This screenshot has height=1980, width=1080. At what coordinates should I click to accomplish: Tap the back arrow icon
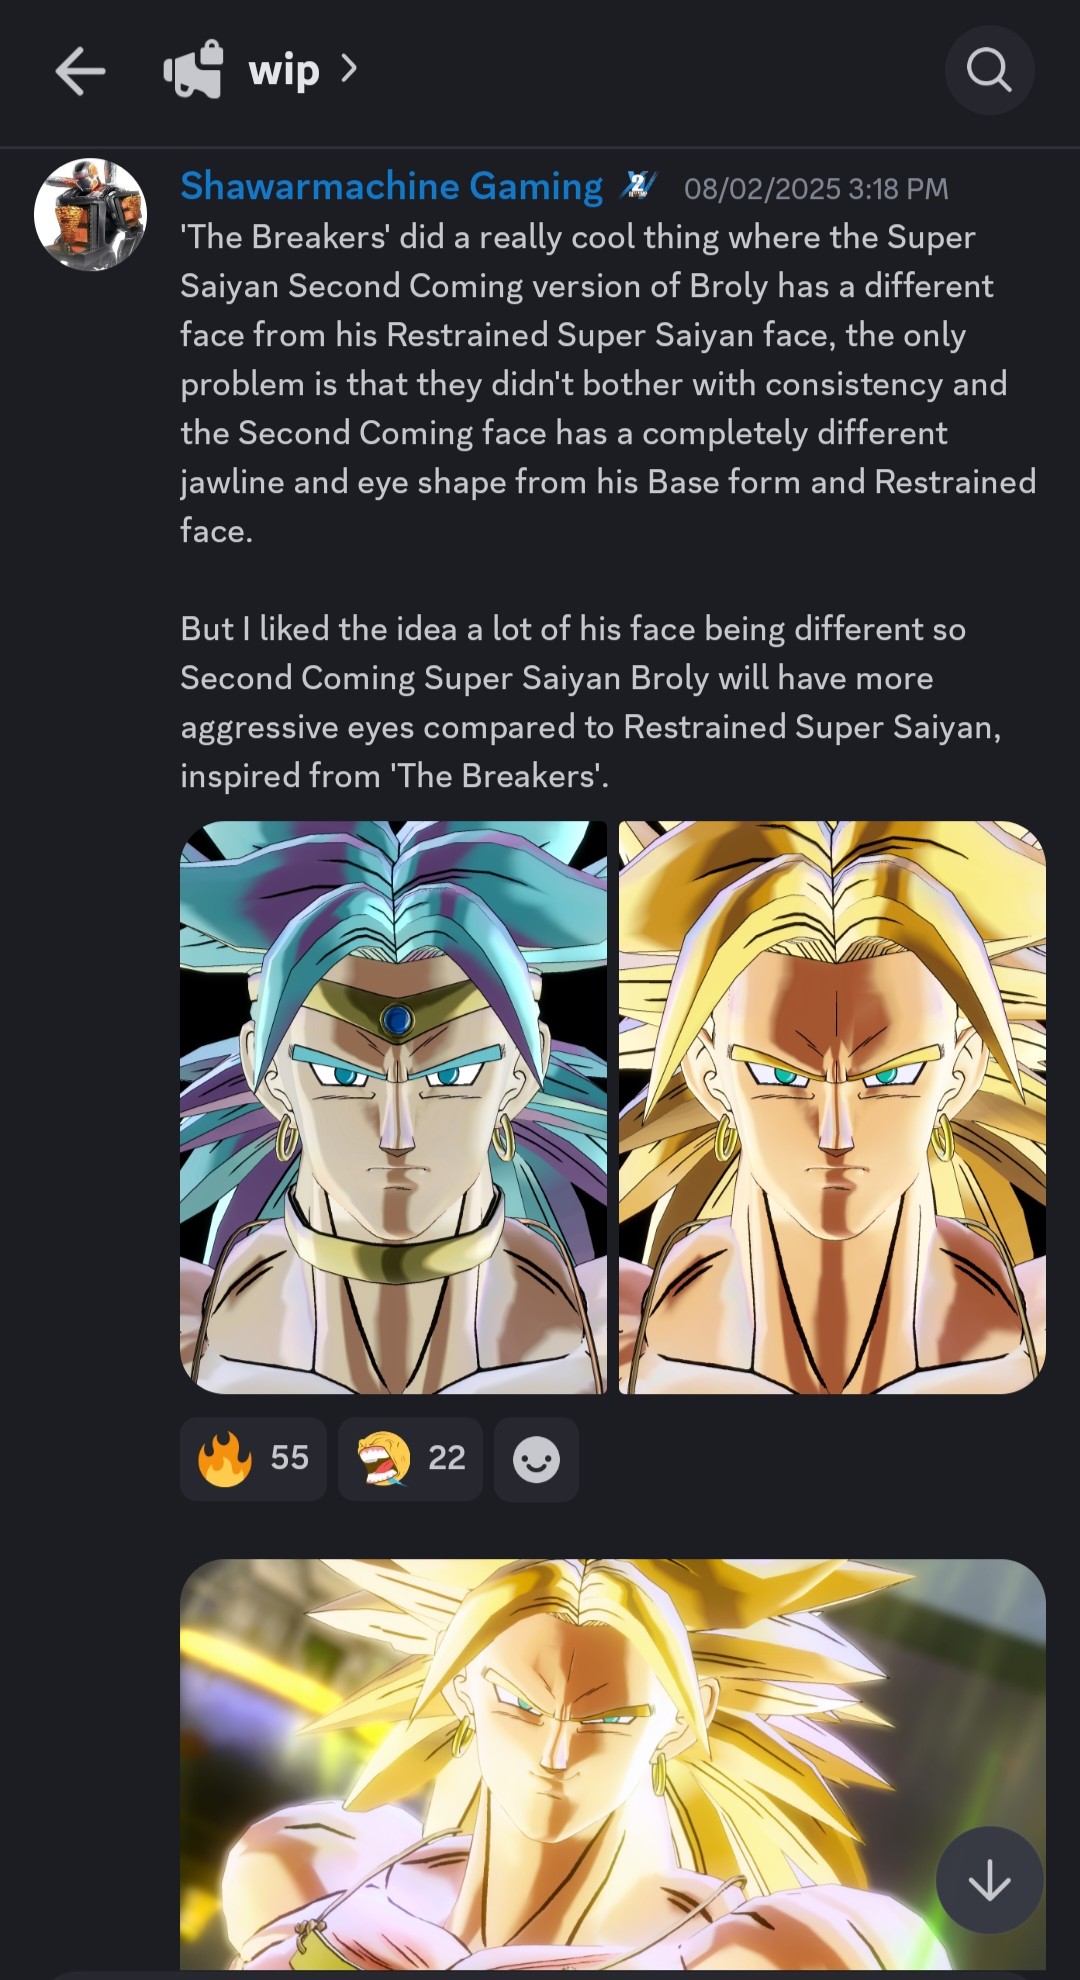click(80, 72)
